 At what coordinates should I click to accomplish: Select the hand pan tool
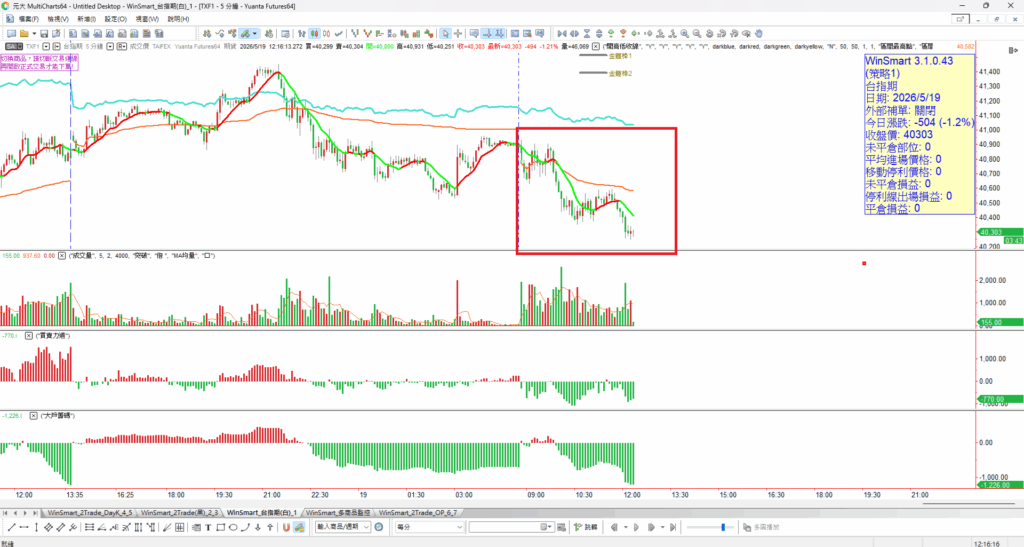[759, 33]
